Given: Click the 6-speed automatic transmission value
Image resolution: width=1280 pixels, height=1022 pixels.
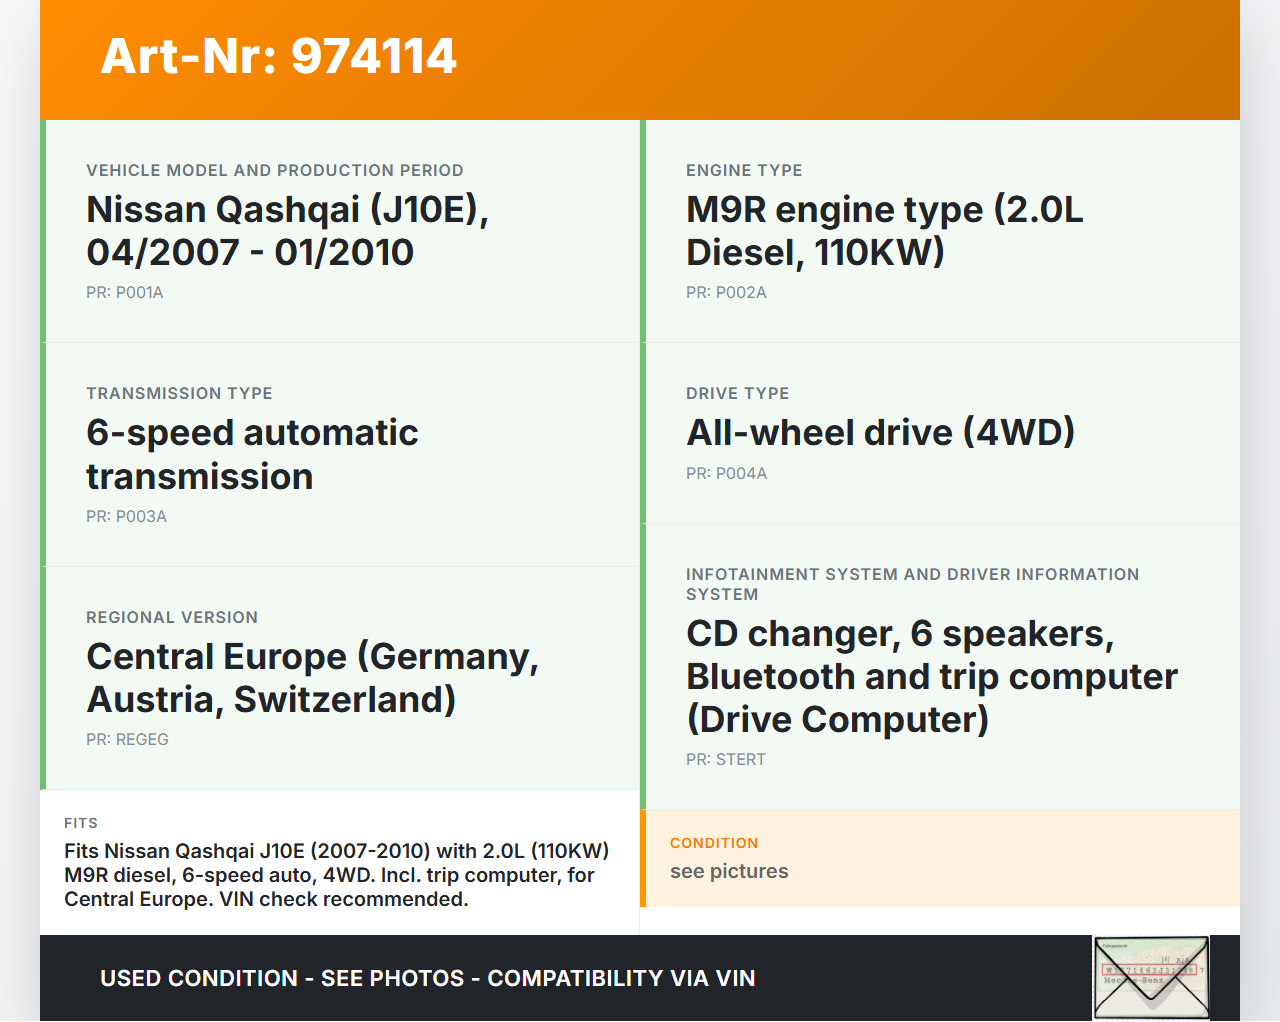Looking at the screenshot, I should [x=252, y=454].
